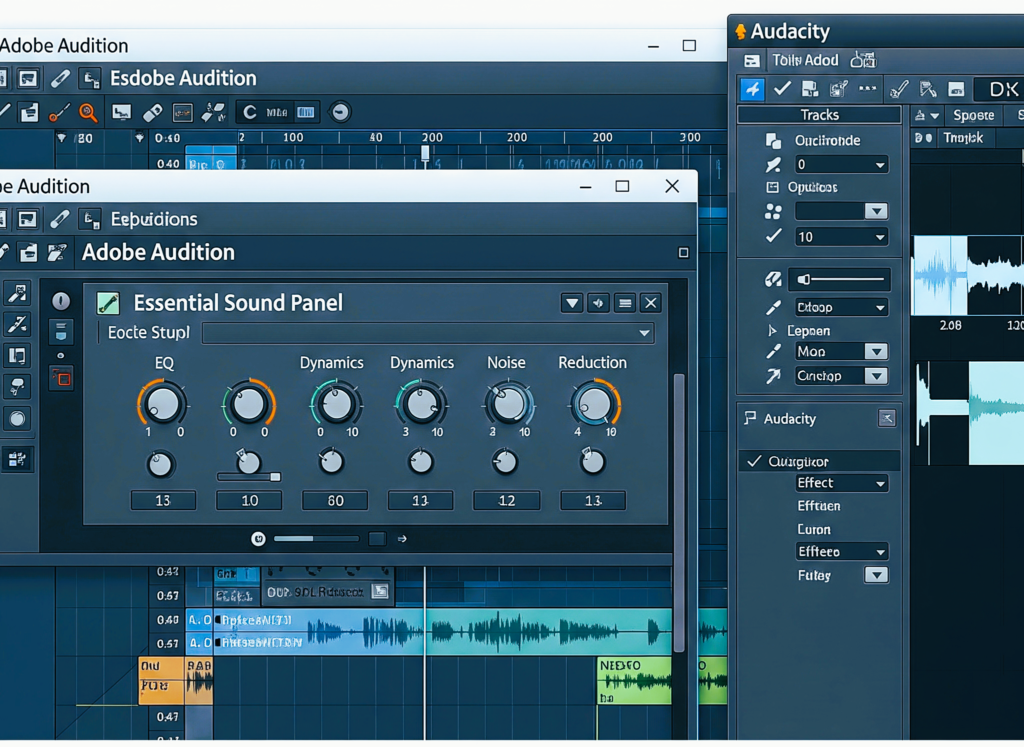Click the small box icon beside Opulioos
1024x747 pixels.
[773, 187]
